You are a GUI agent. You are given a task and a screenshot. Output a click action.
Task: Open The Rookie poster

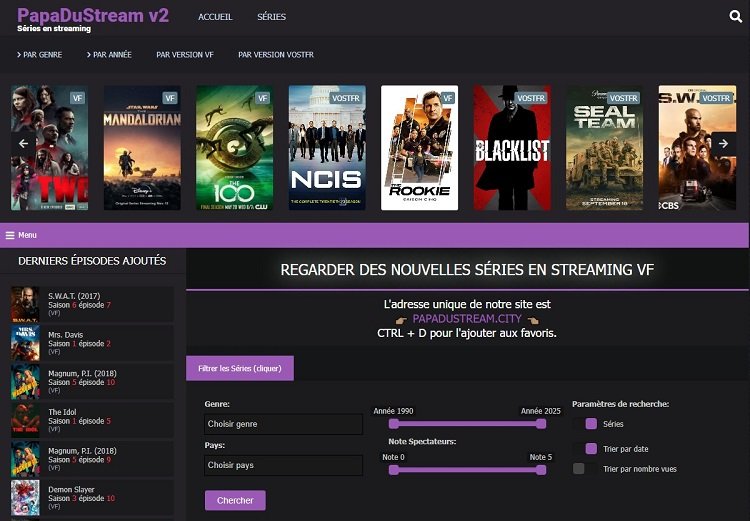point(419,148)
